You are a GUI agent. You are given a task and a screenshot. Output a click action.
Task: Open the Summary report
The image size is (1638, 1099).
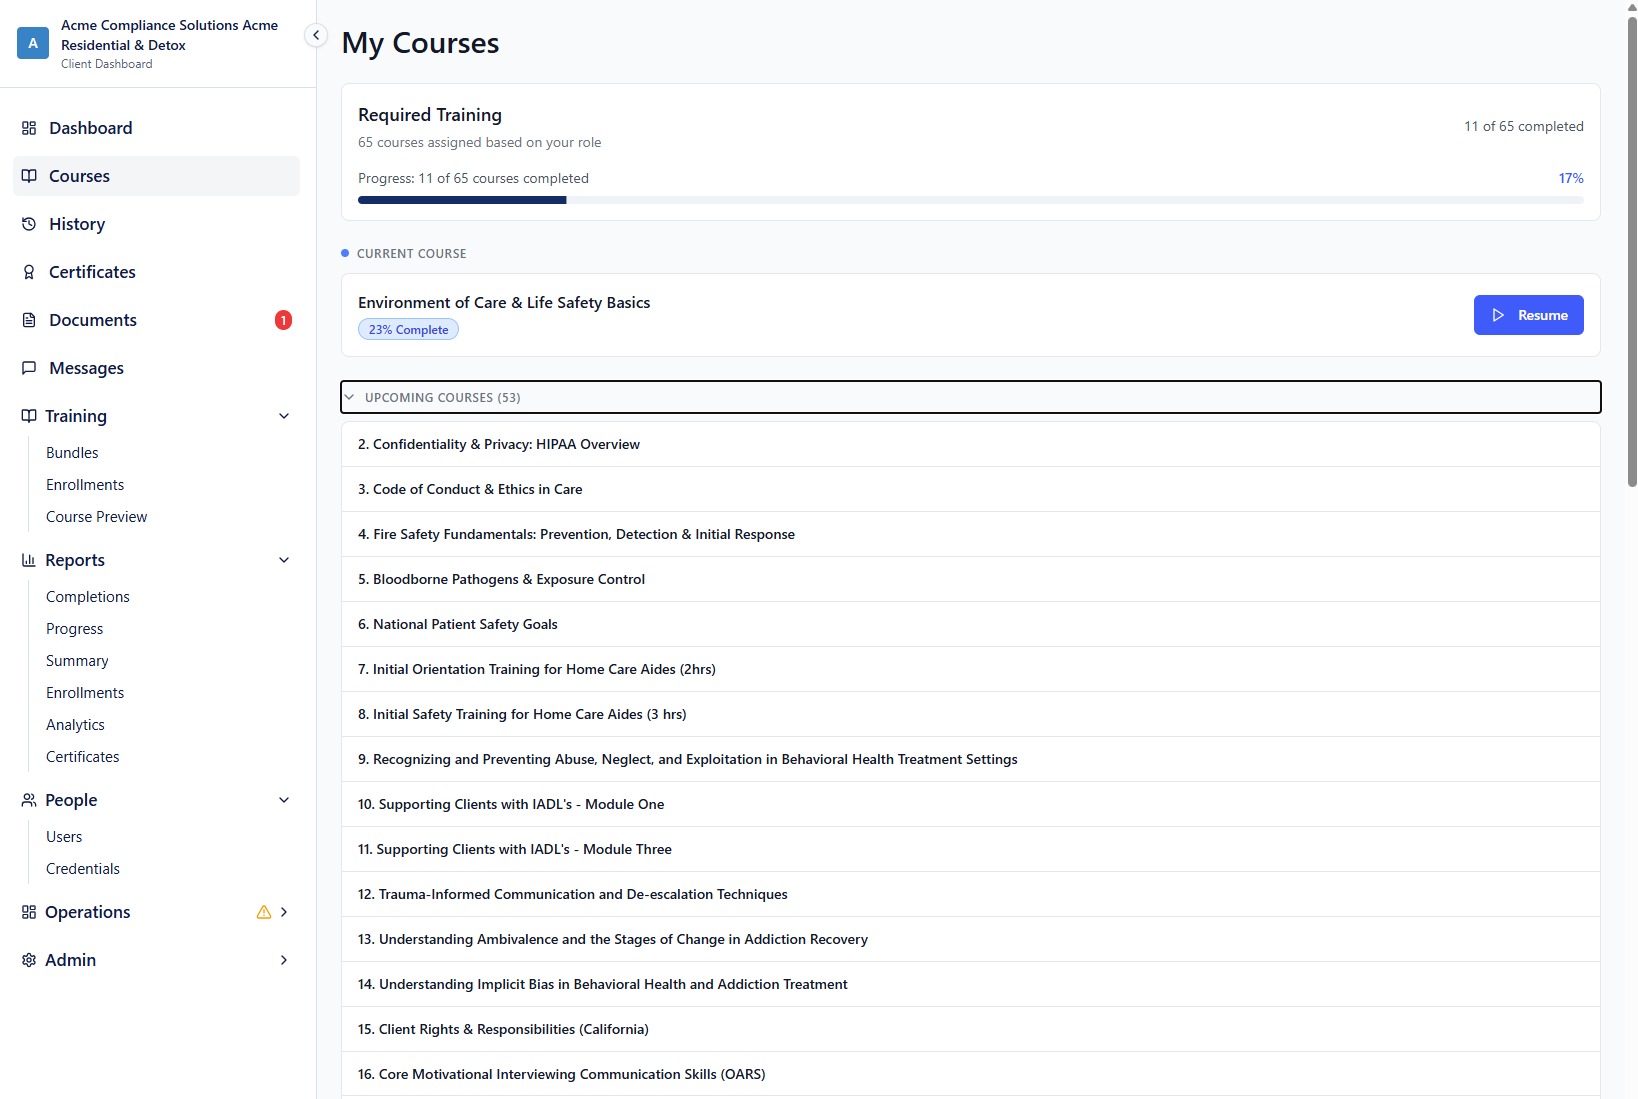click(77, 661)
